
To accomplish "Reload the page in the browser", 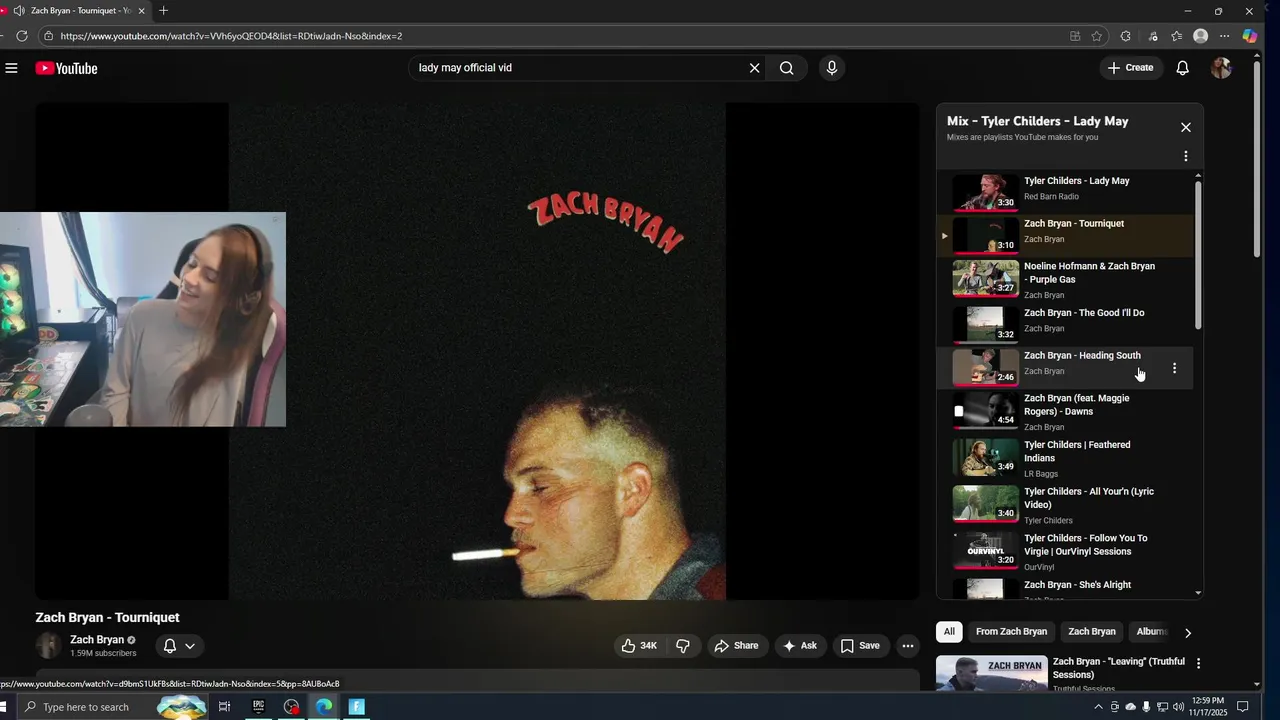I will click(21, 36).
